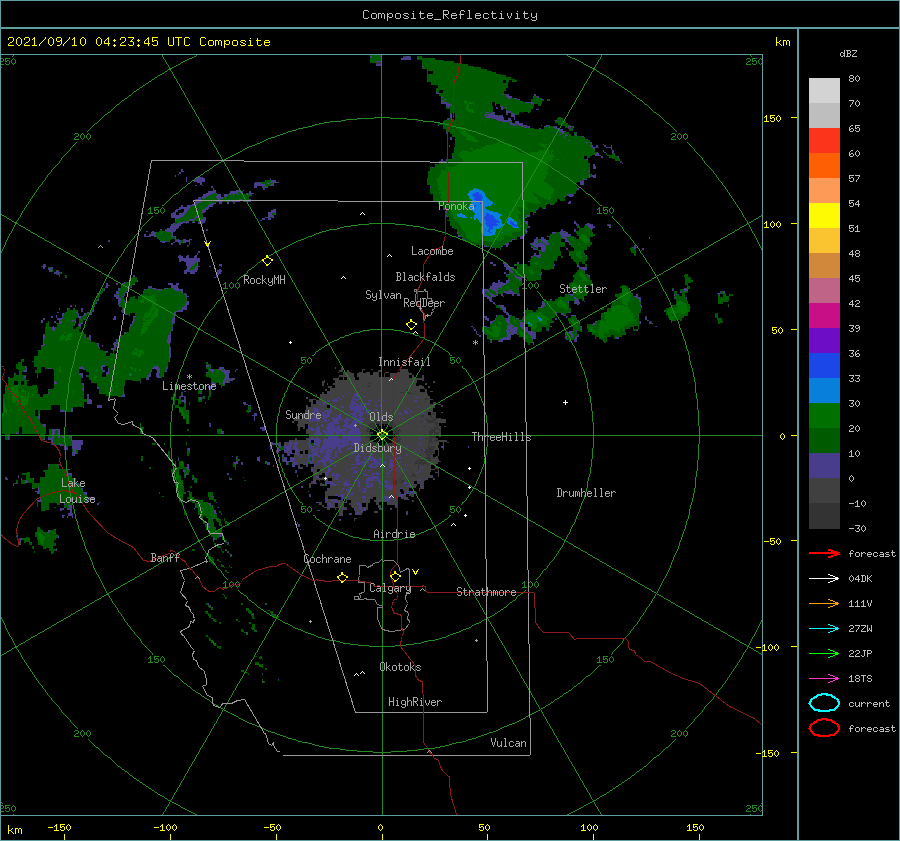Click the green echo east of Stettler
The height and width of the screenshot is (841, 900).
tap(619, 315)
